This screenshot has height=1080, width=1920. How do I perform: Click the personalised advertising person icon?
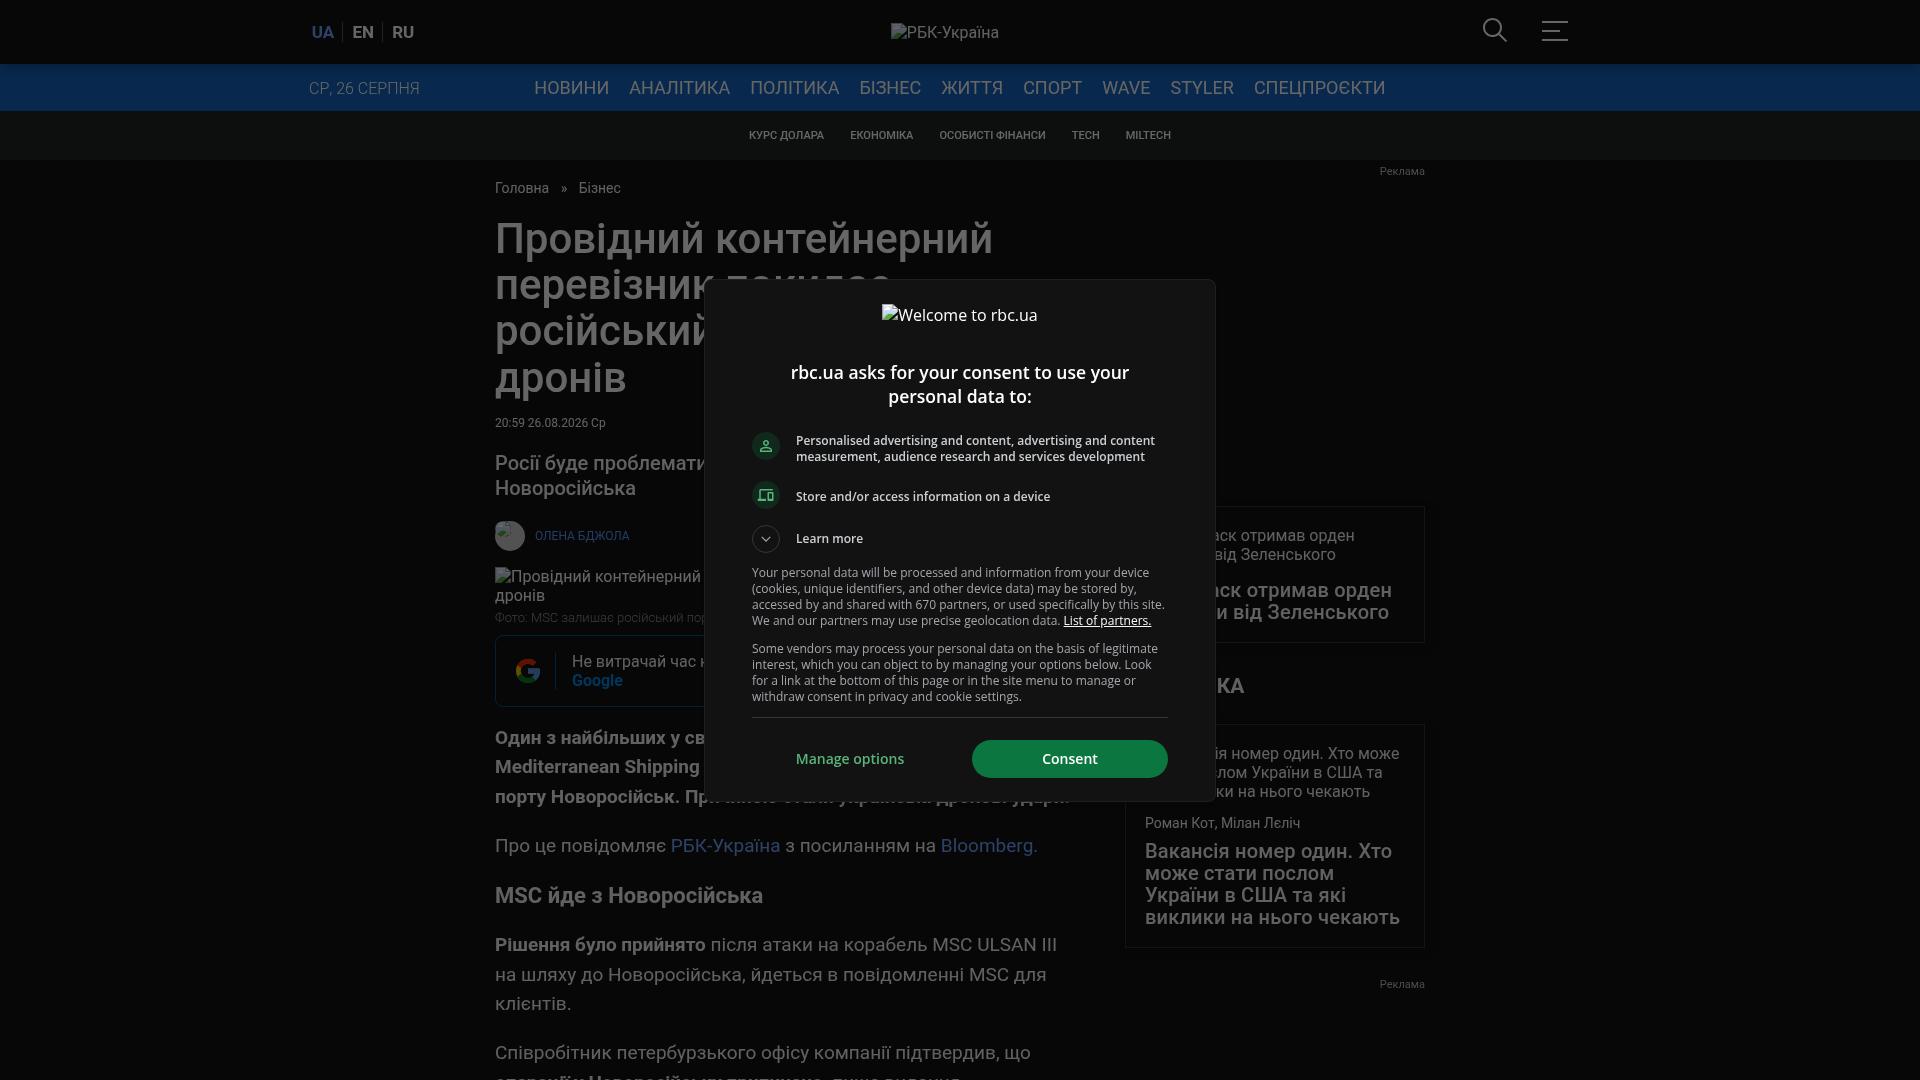(766, 447)
